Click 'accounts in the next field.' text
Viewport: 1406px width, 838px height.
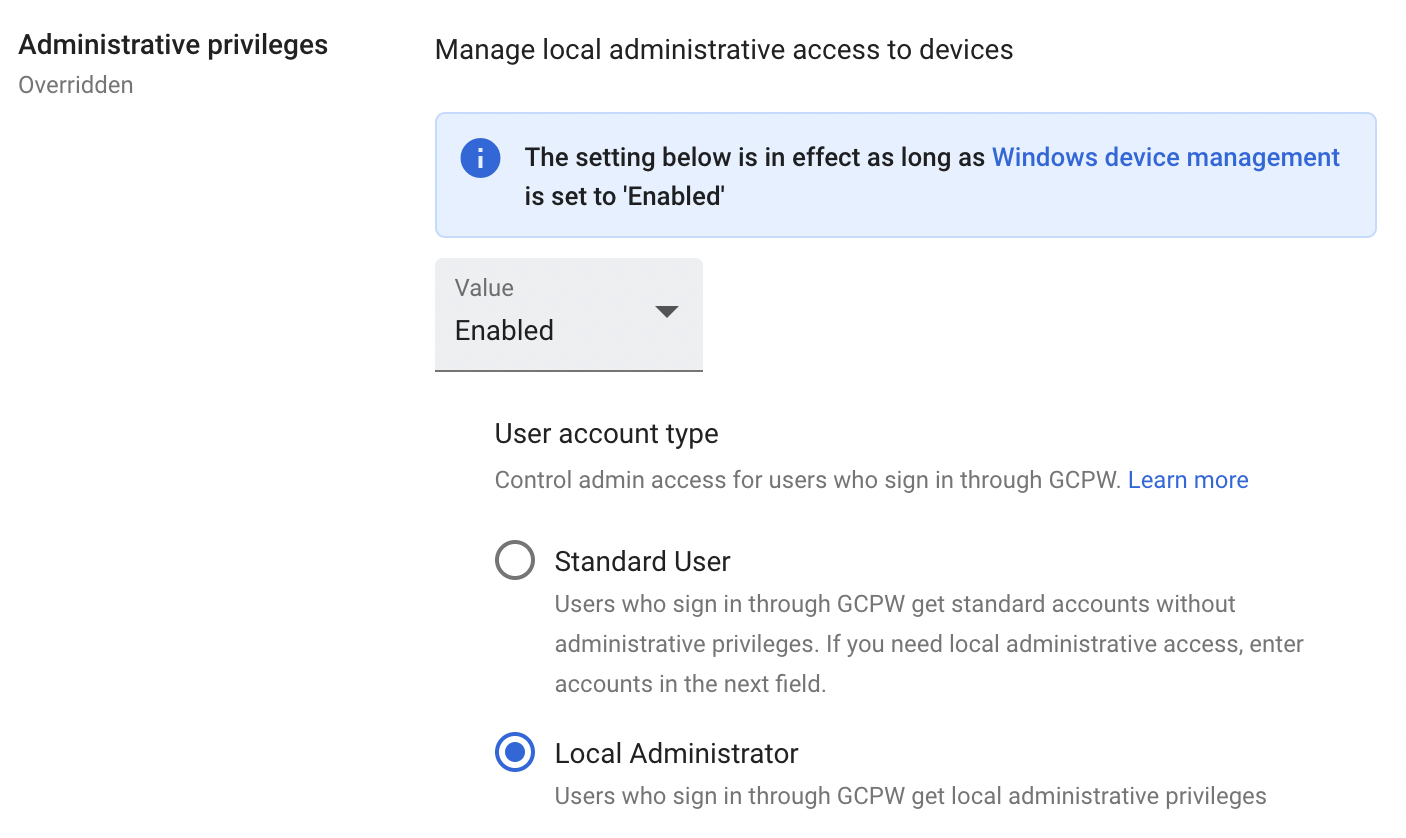click(x=691, y=686)
